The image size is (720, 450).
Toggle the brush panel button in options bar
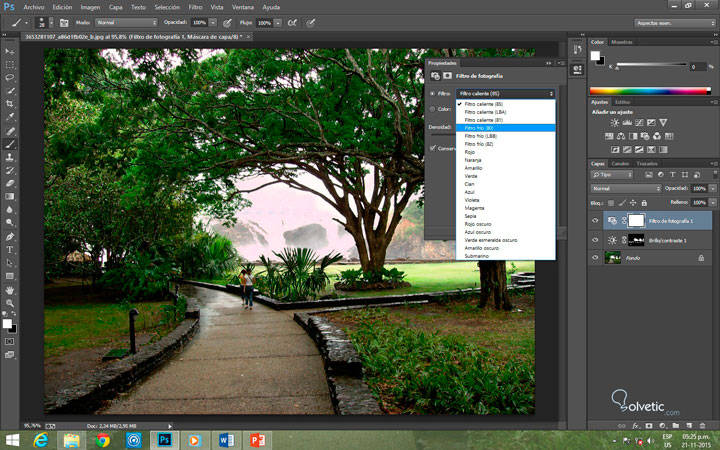click(x=64, y=22)
